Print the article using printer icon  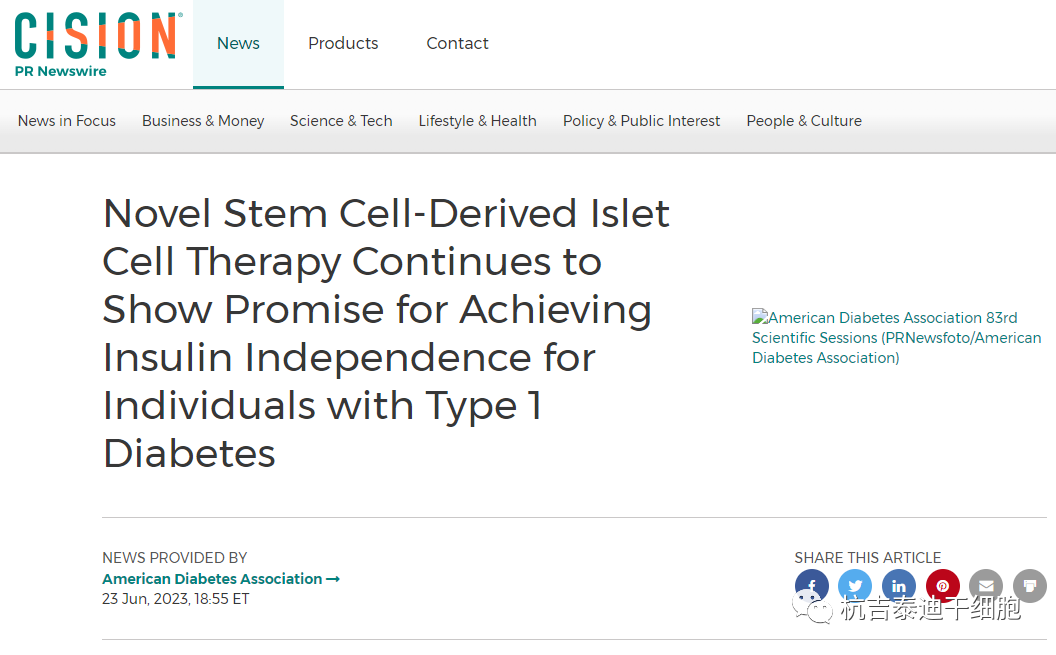[1030, 586]
